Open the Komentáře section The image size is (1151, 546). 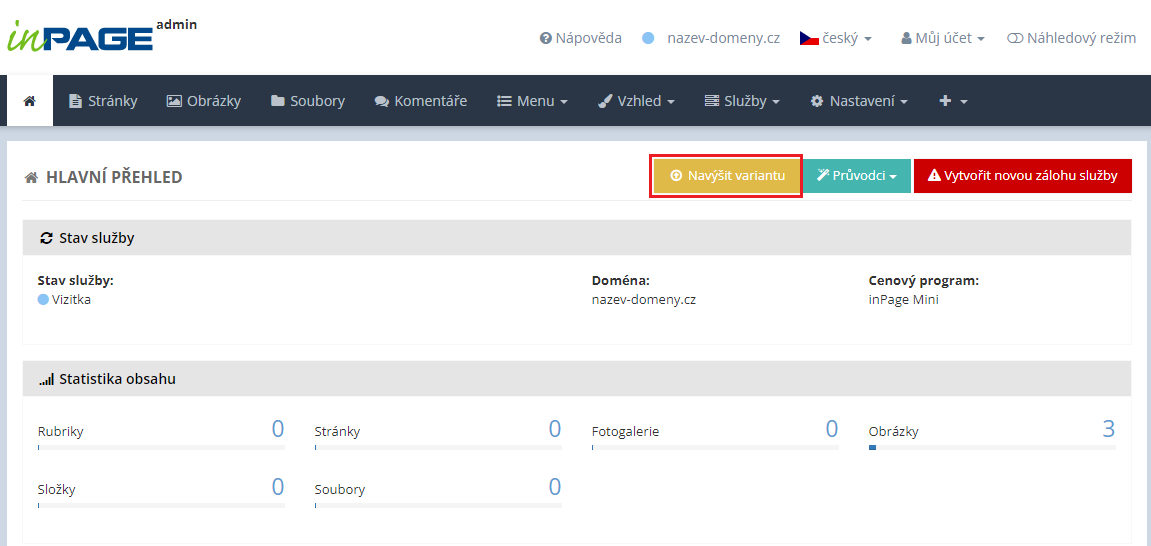[421, 101]
